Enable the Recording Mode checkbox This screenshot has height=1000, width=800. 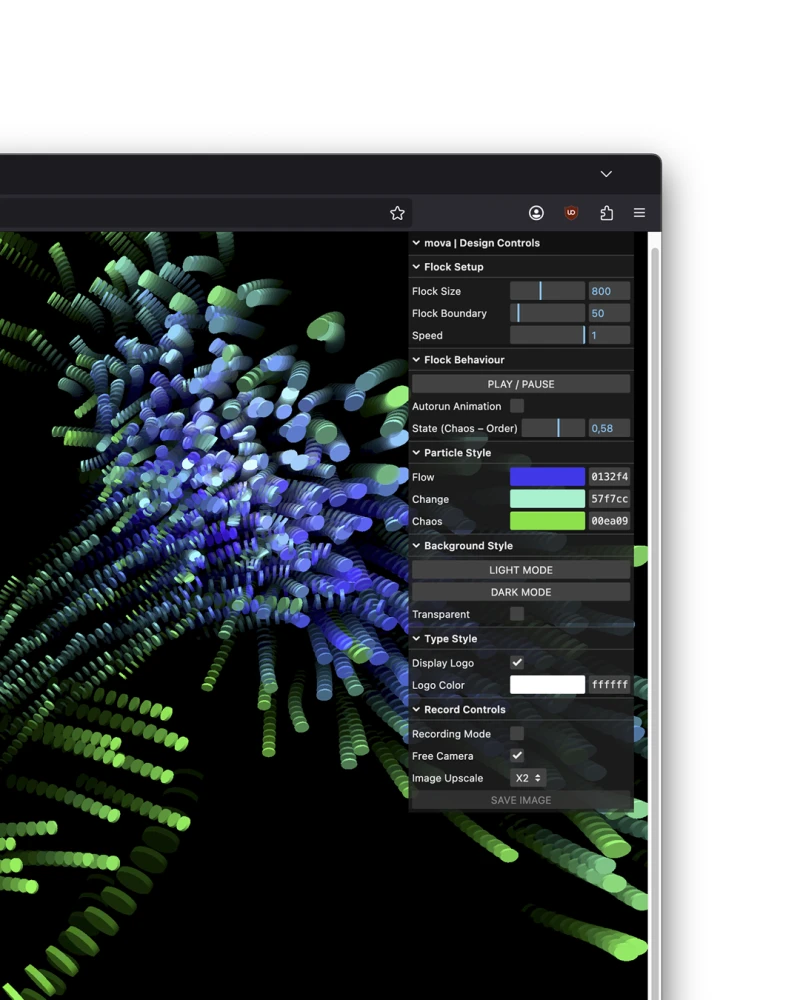517,734
